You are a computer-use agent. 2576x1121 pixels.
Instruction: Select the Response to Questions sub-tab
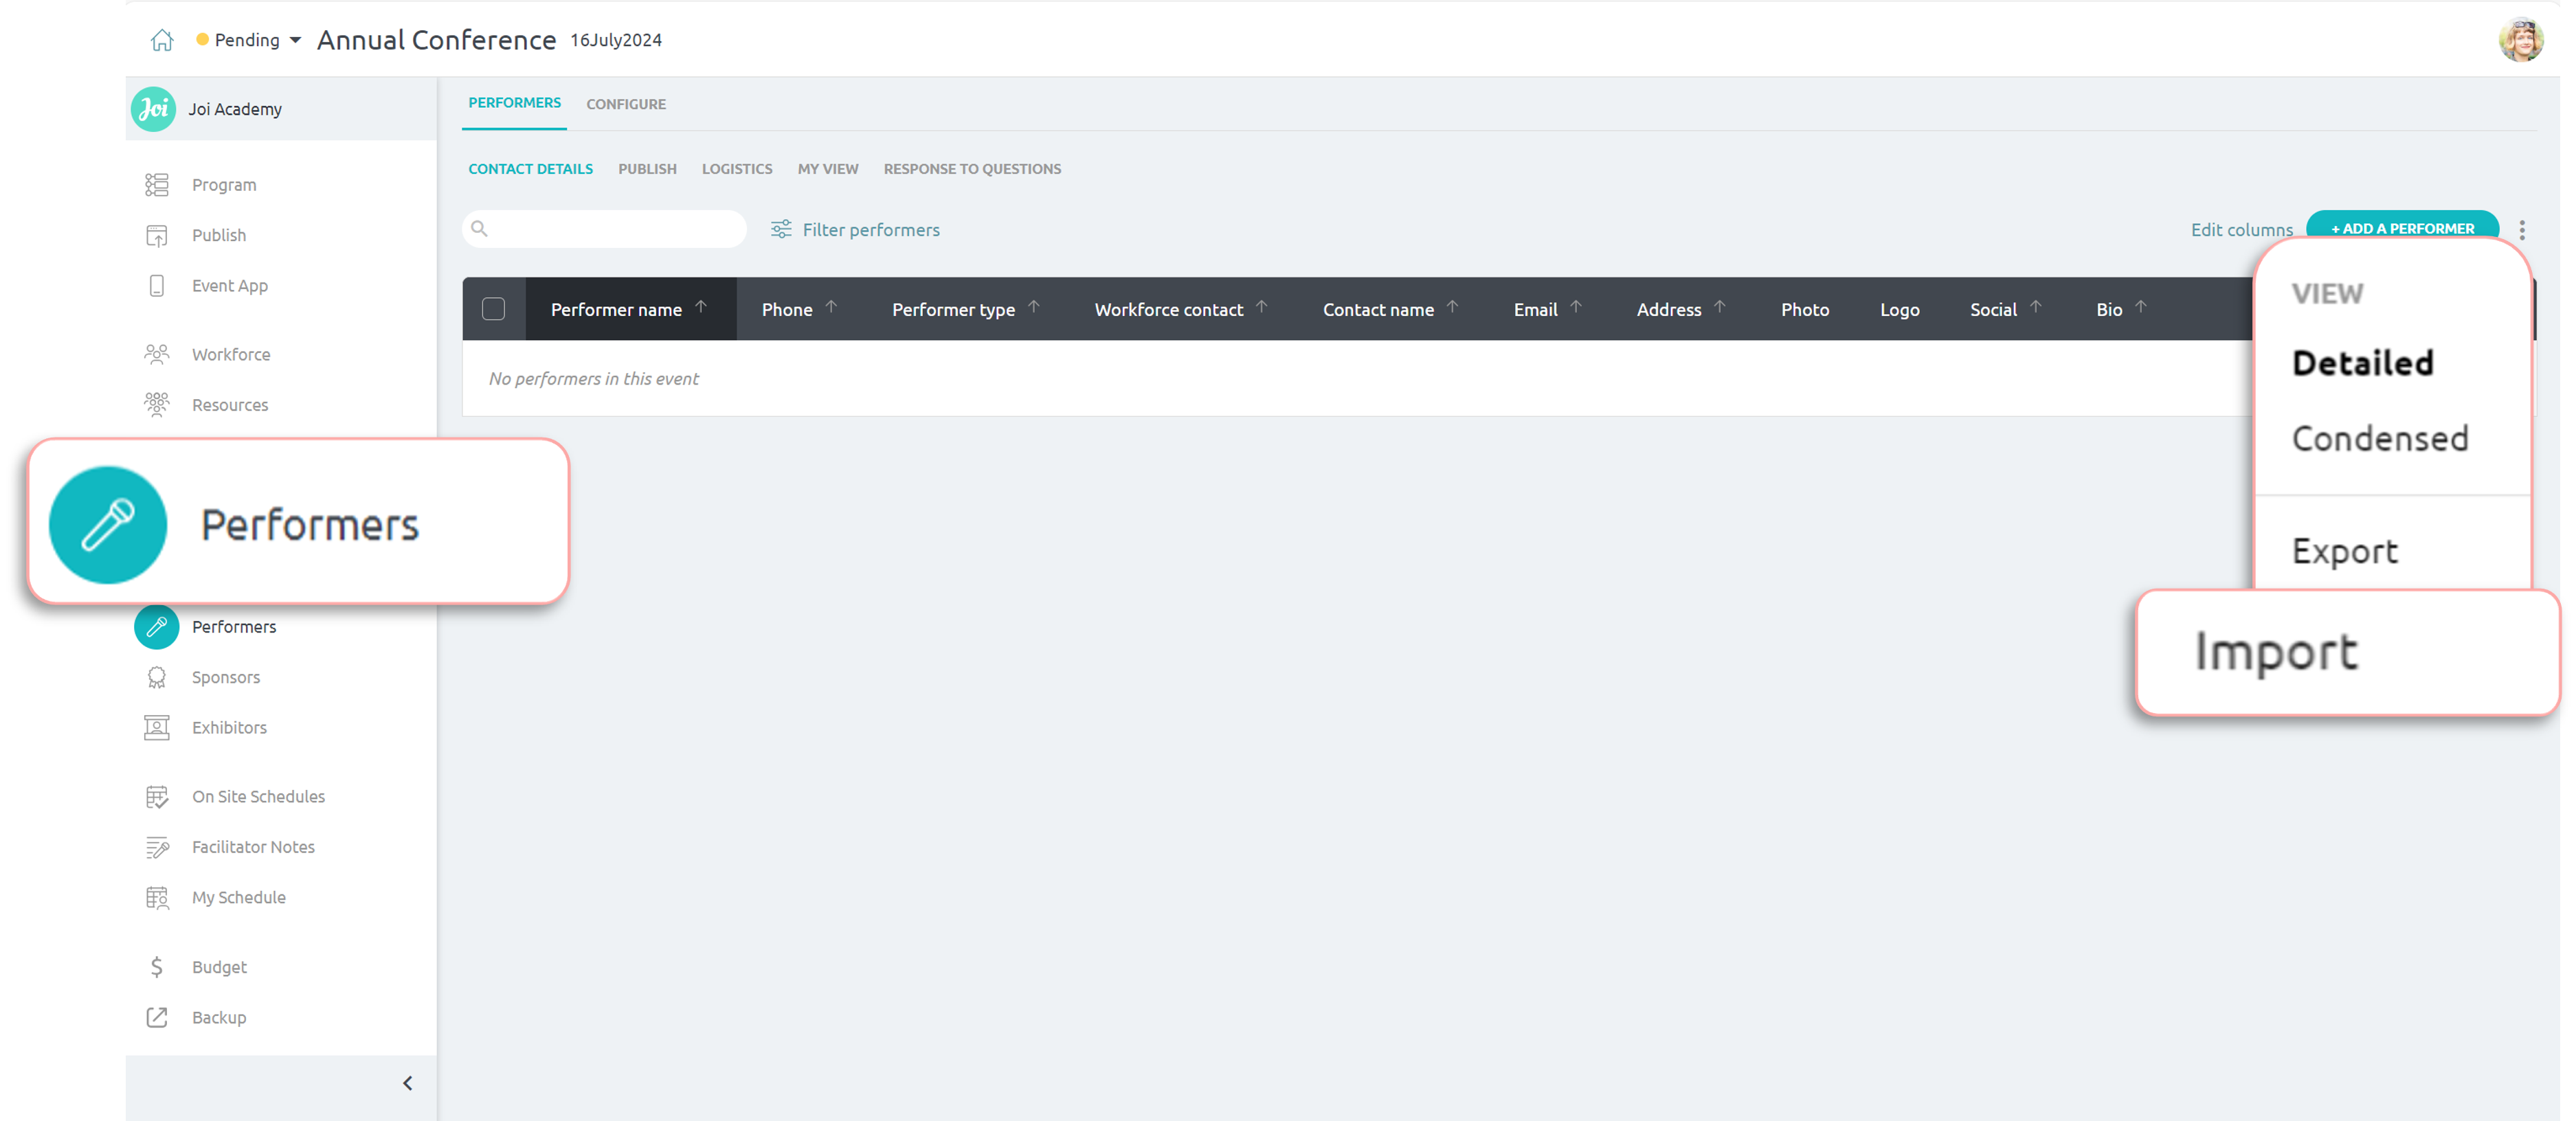pos(972,169)
